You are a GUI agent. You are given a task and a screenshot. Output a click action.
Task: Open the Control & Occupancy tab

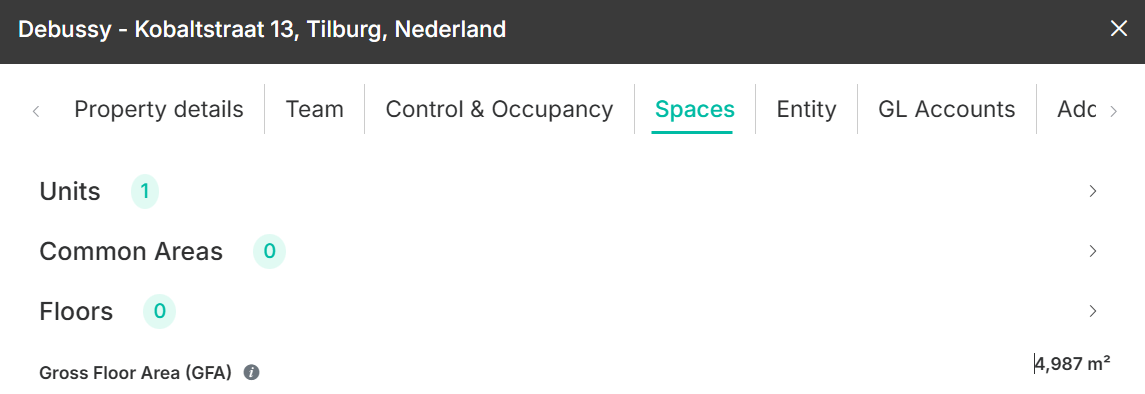(499, 109)
